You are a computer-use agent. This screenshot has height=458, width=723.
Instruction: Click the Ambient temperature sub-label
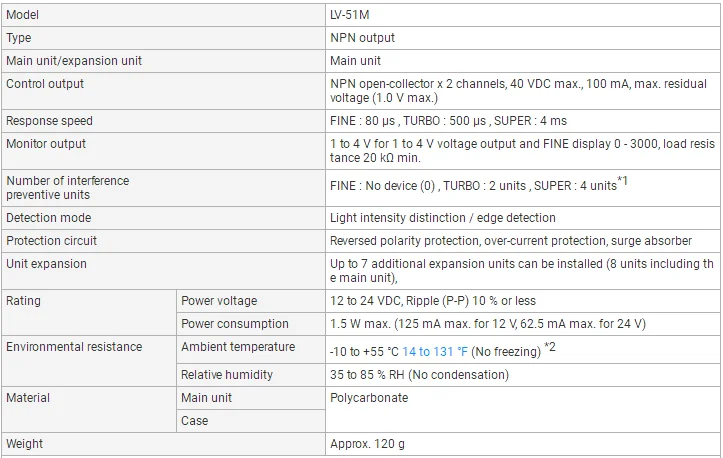(x=238, y=347)
